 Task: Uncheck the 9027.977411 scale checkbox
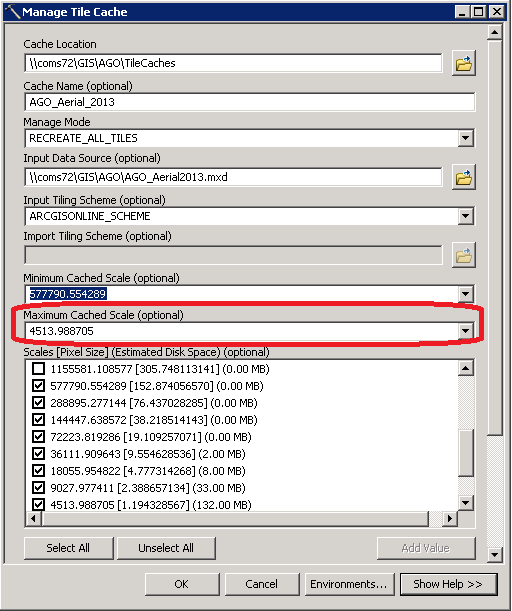[38, 488]
